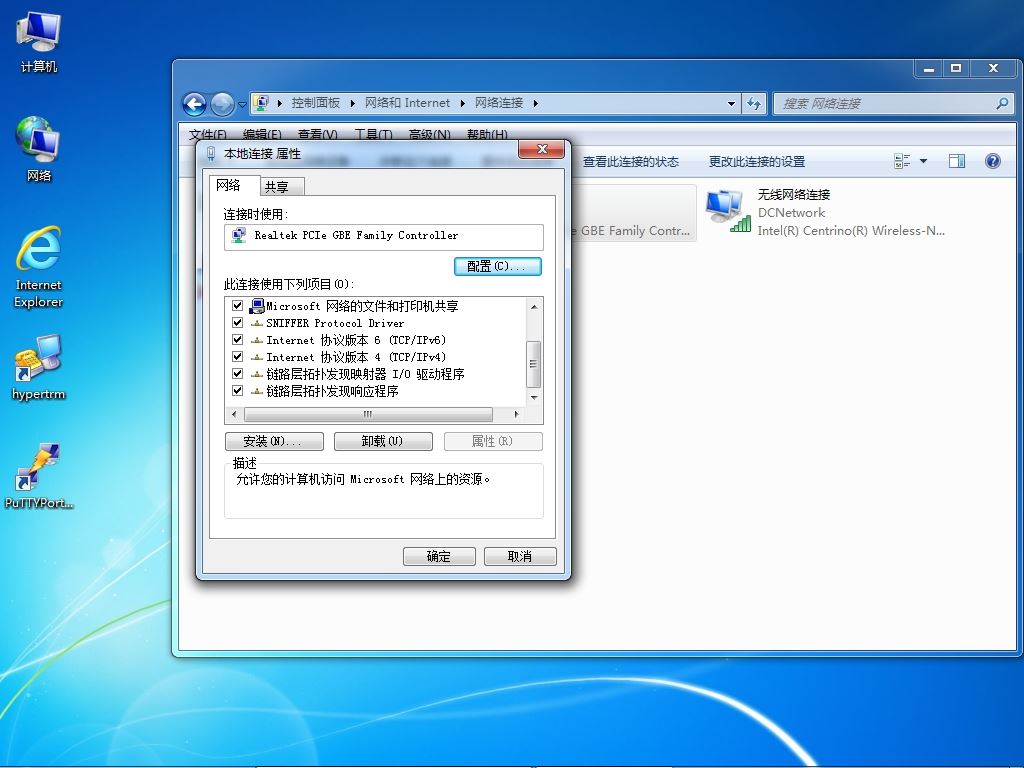The image size is (1024, 768).
Task: Click the list scroll down arrow
Action: (x=534, y=397)
